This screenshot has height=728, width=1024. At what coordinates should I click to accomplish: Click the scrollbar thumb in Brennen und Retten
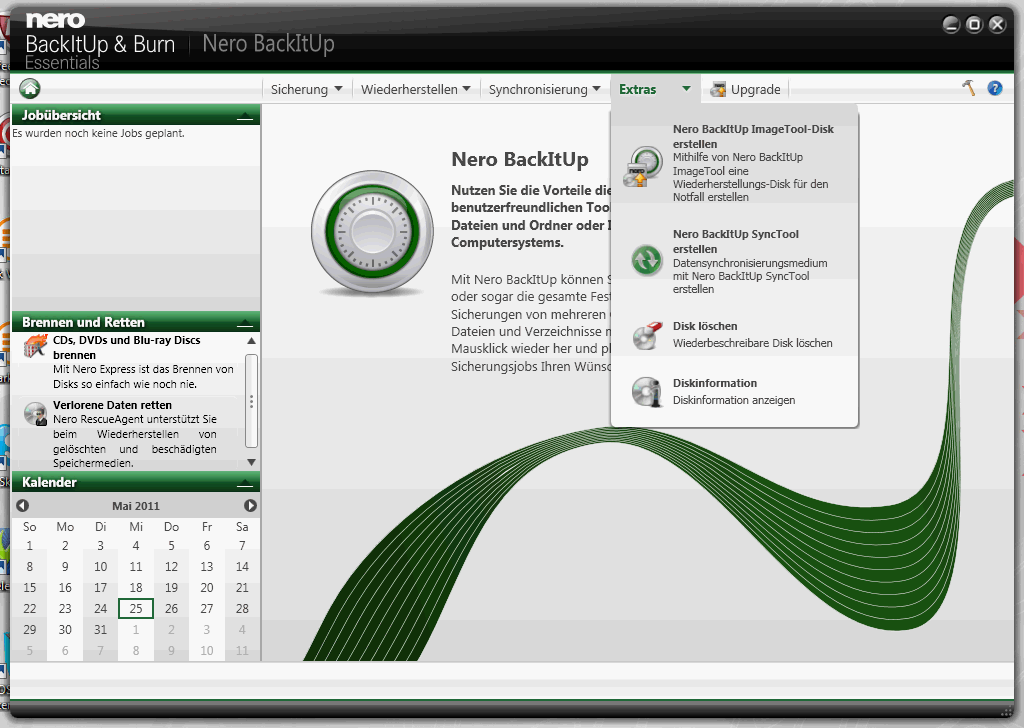coord(251,401)
